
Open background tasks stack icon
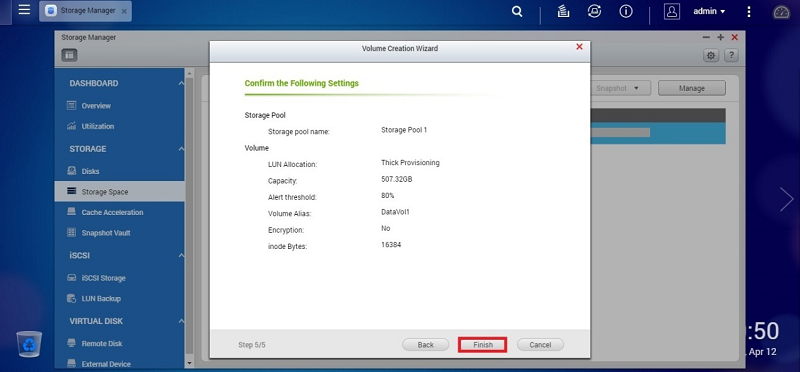click(563, 11)
